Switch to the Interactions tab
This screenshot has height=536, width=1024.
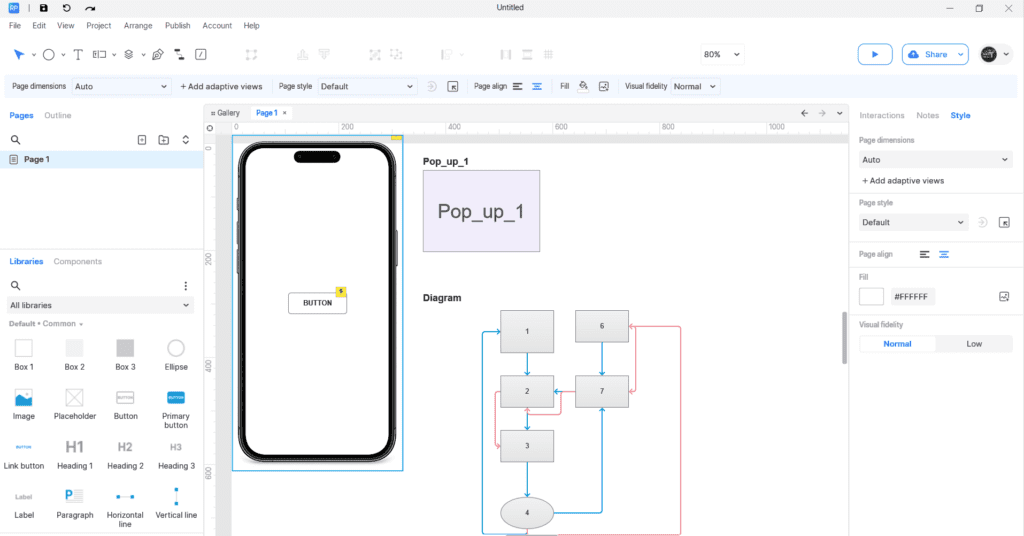881,116
